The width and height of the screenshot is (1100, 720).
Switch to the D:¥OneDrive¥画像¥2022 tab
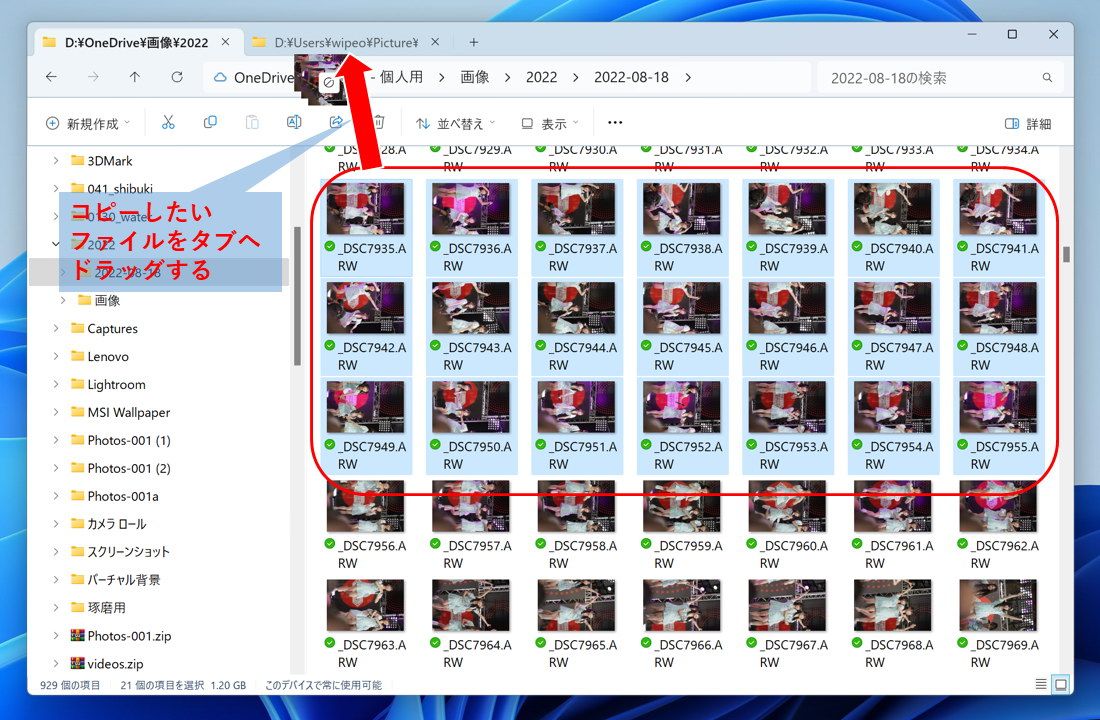coord(137,42)
